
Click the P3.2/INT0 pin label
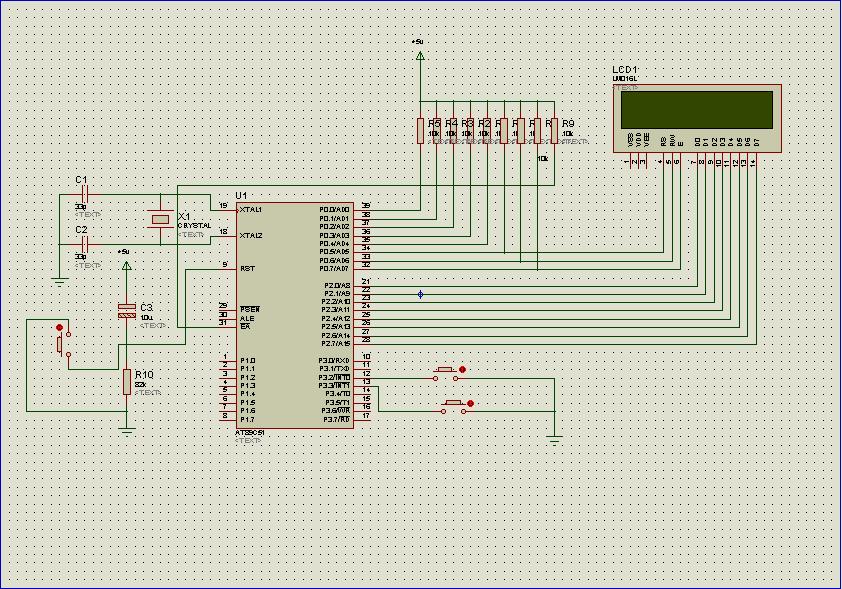click(x=334, y=377)
